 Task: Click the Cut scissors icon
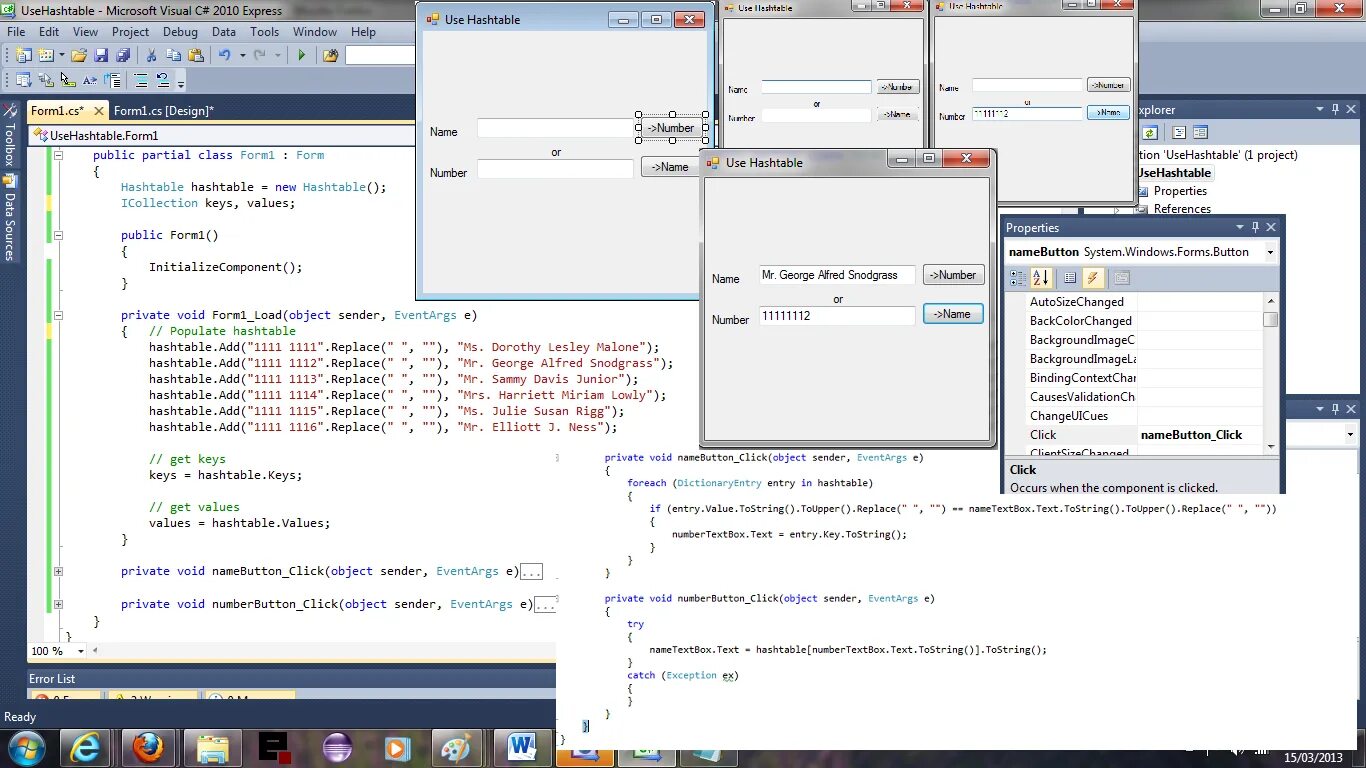pos(151,55)
